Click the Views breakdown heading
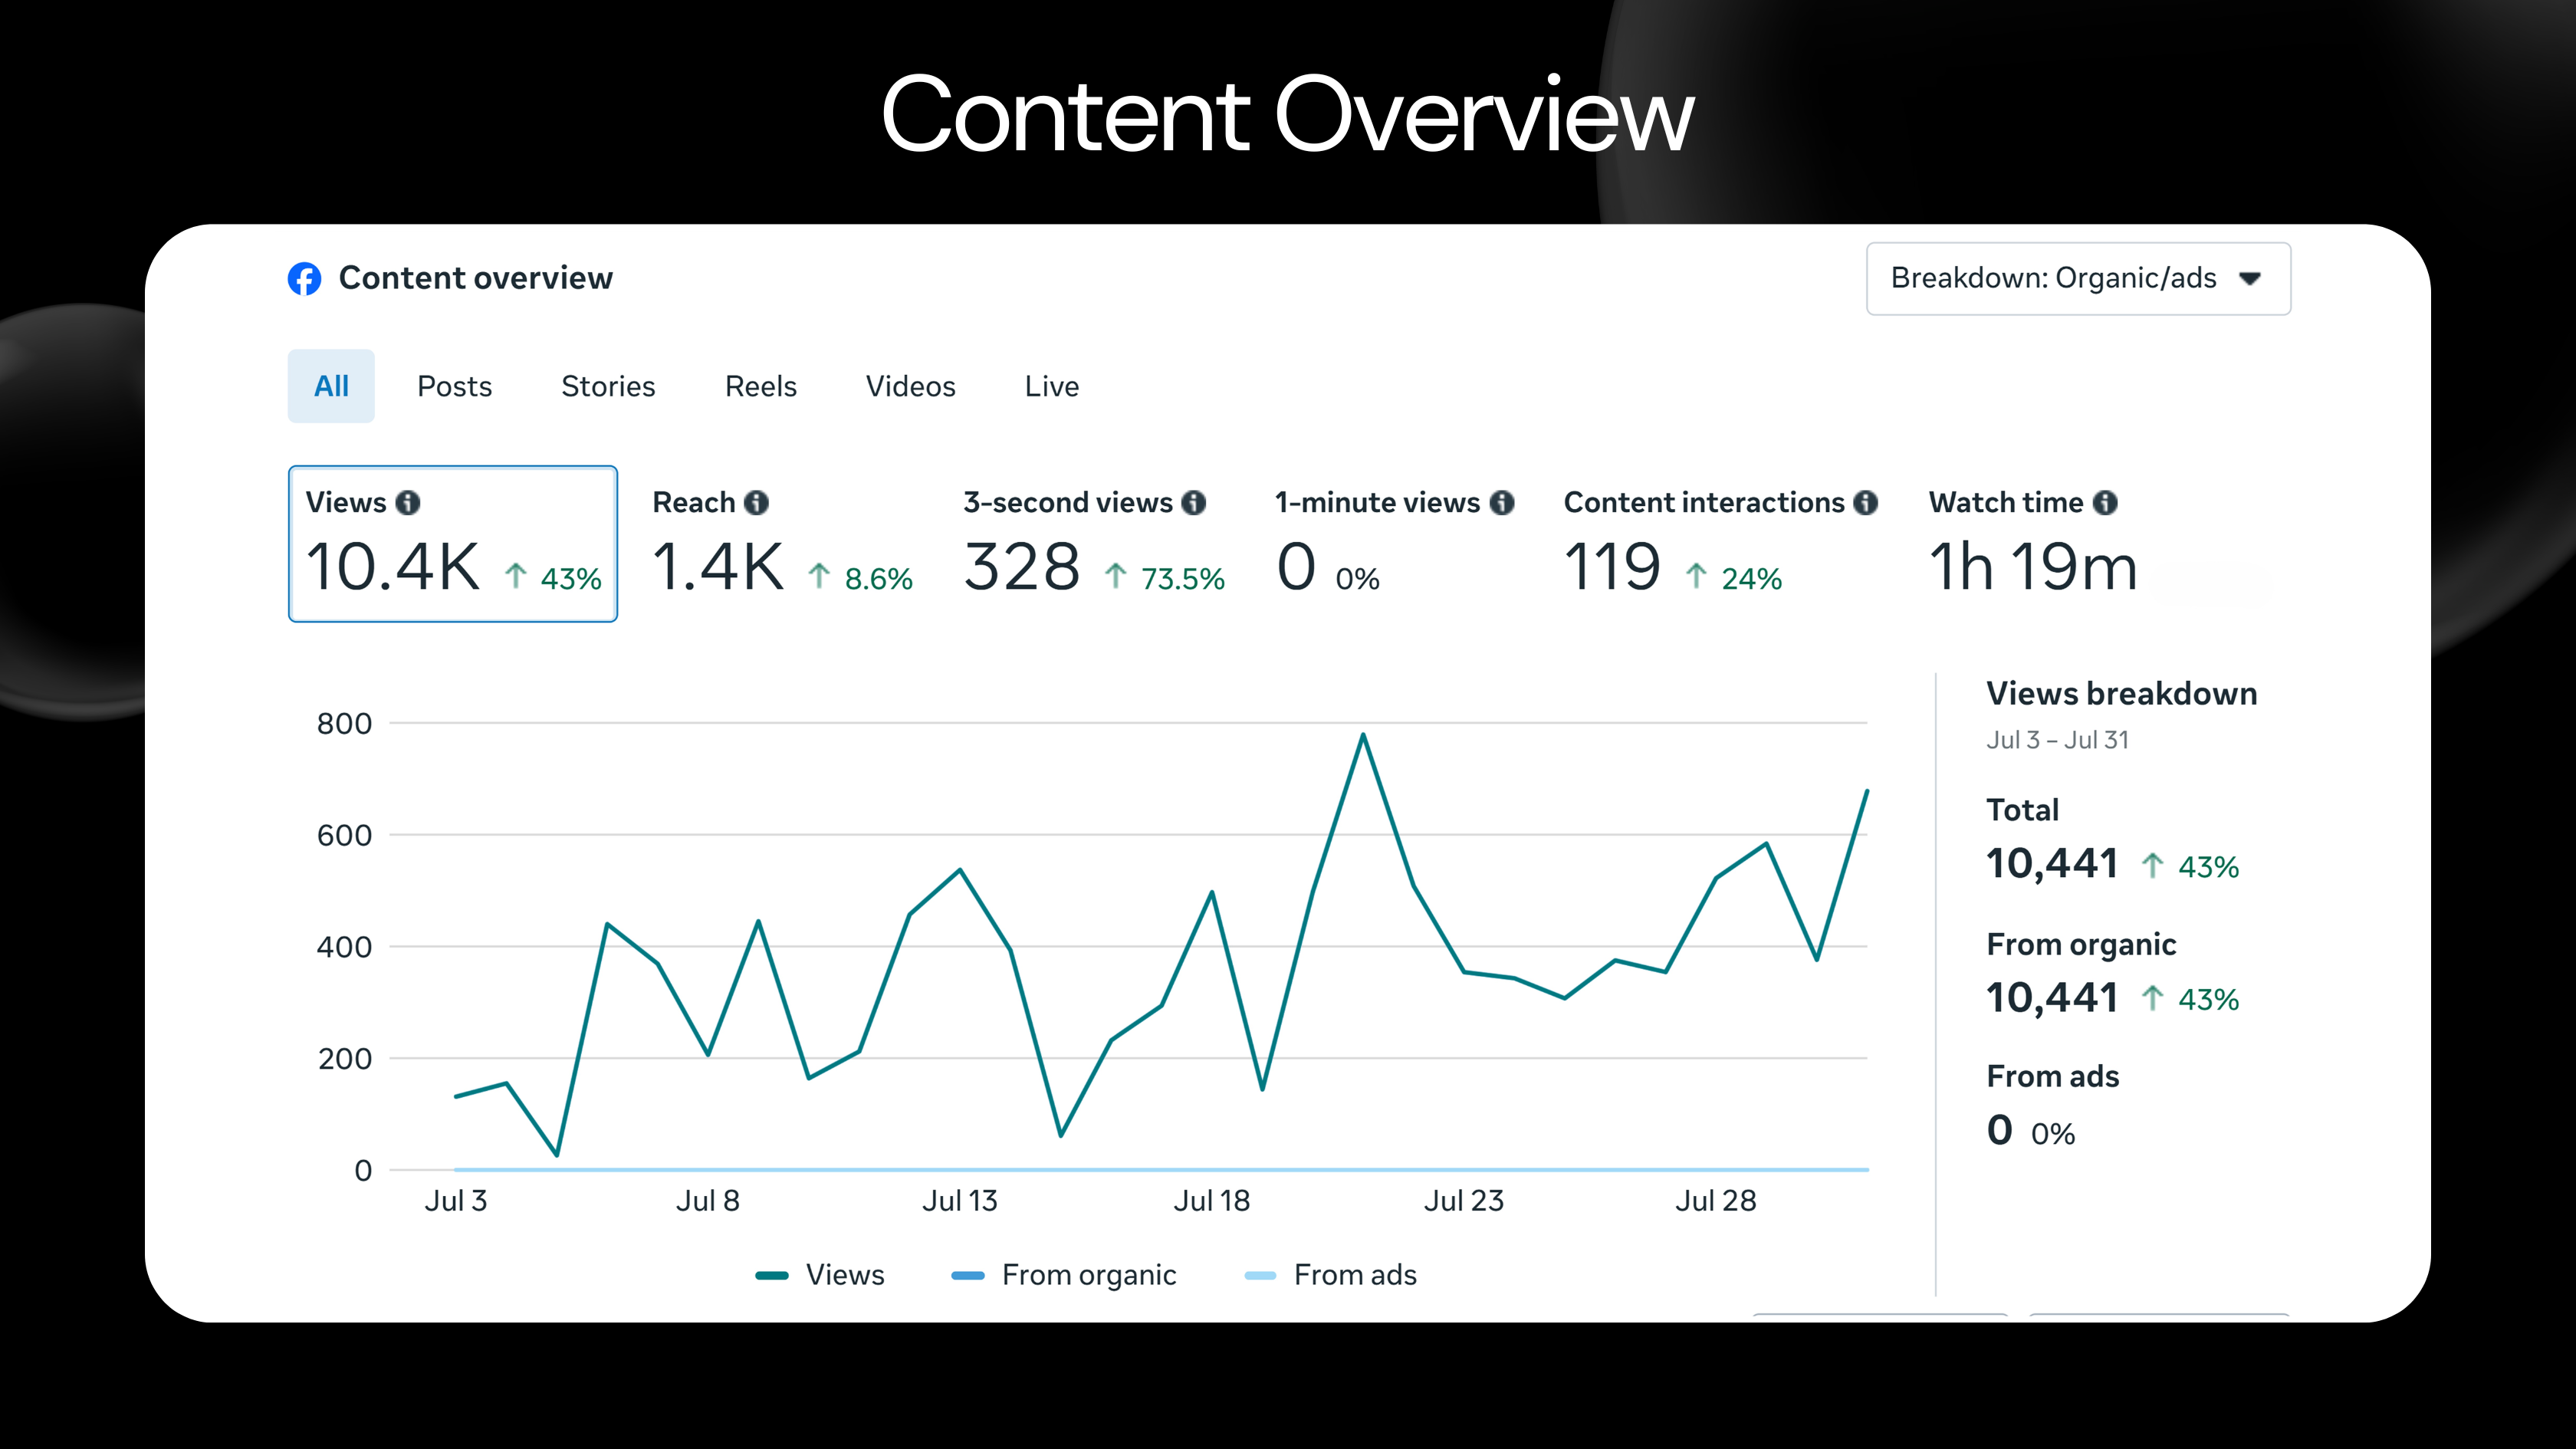Screen dimensions: 2576x1449 pyautogui.click(x=2122, y=694)
